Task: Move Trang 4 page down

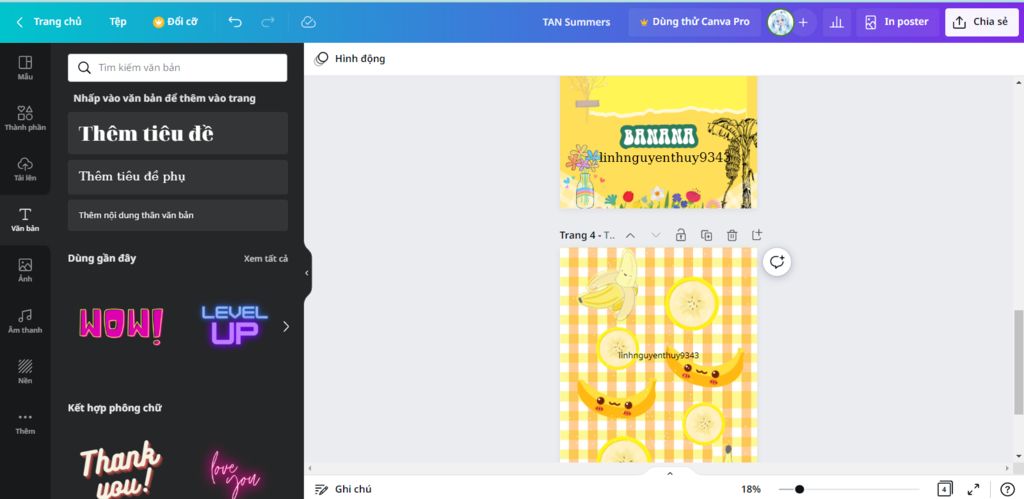Action: [656, 235]
